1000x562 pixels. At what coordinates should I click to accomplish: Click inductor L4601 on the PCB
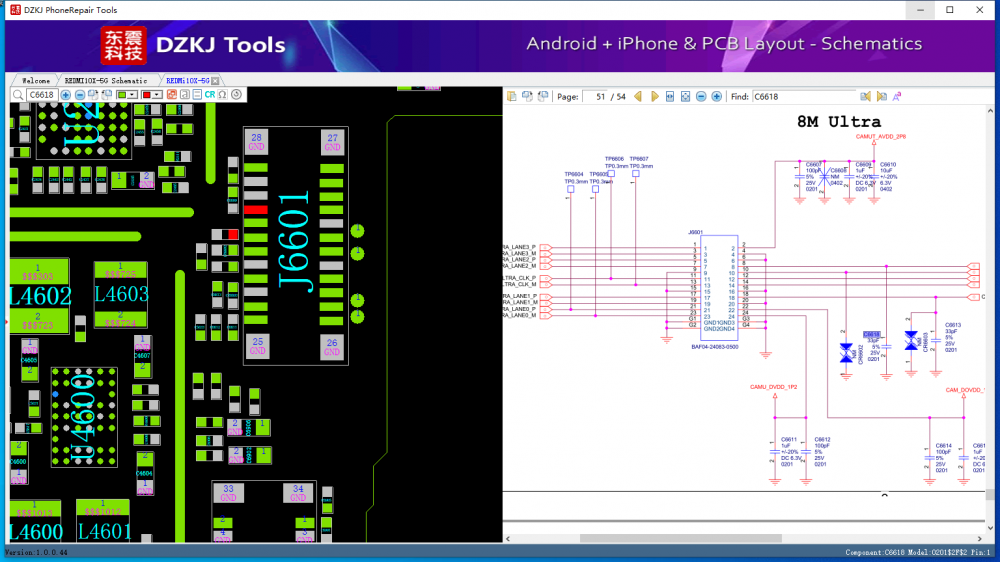(x=104, y=531)
